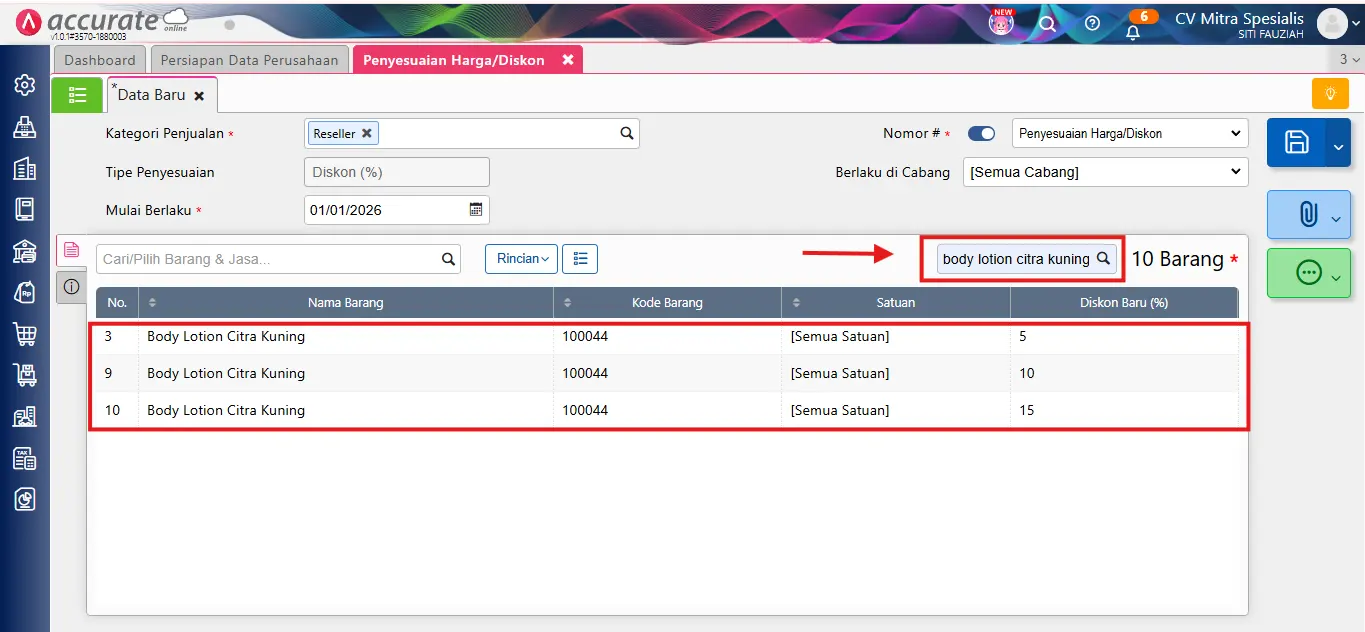Open the green list view button
Viewport: 1365px width, 632px height.
point(77,95)
